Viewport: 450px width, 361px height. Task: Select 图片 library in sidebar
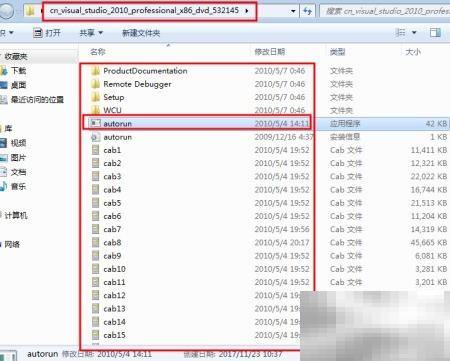(x=18, y=158)
